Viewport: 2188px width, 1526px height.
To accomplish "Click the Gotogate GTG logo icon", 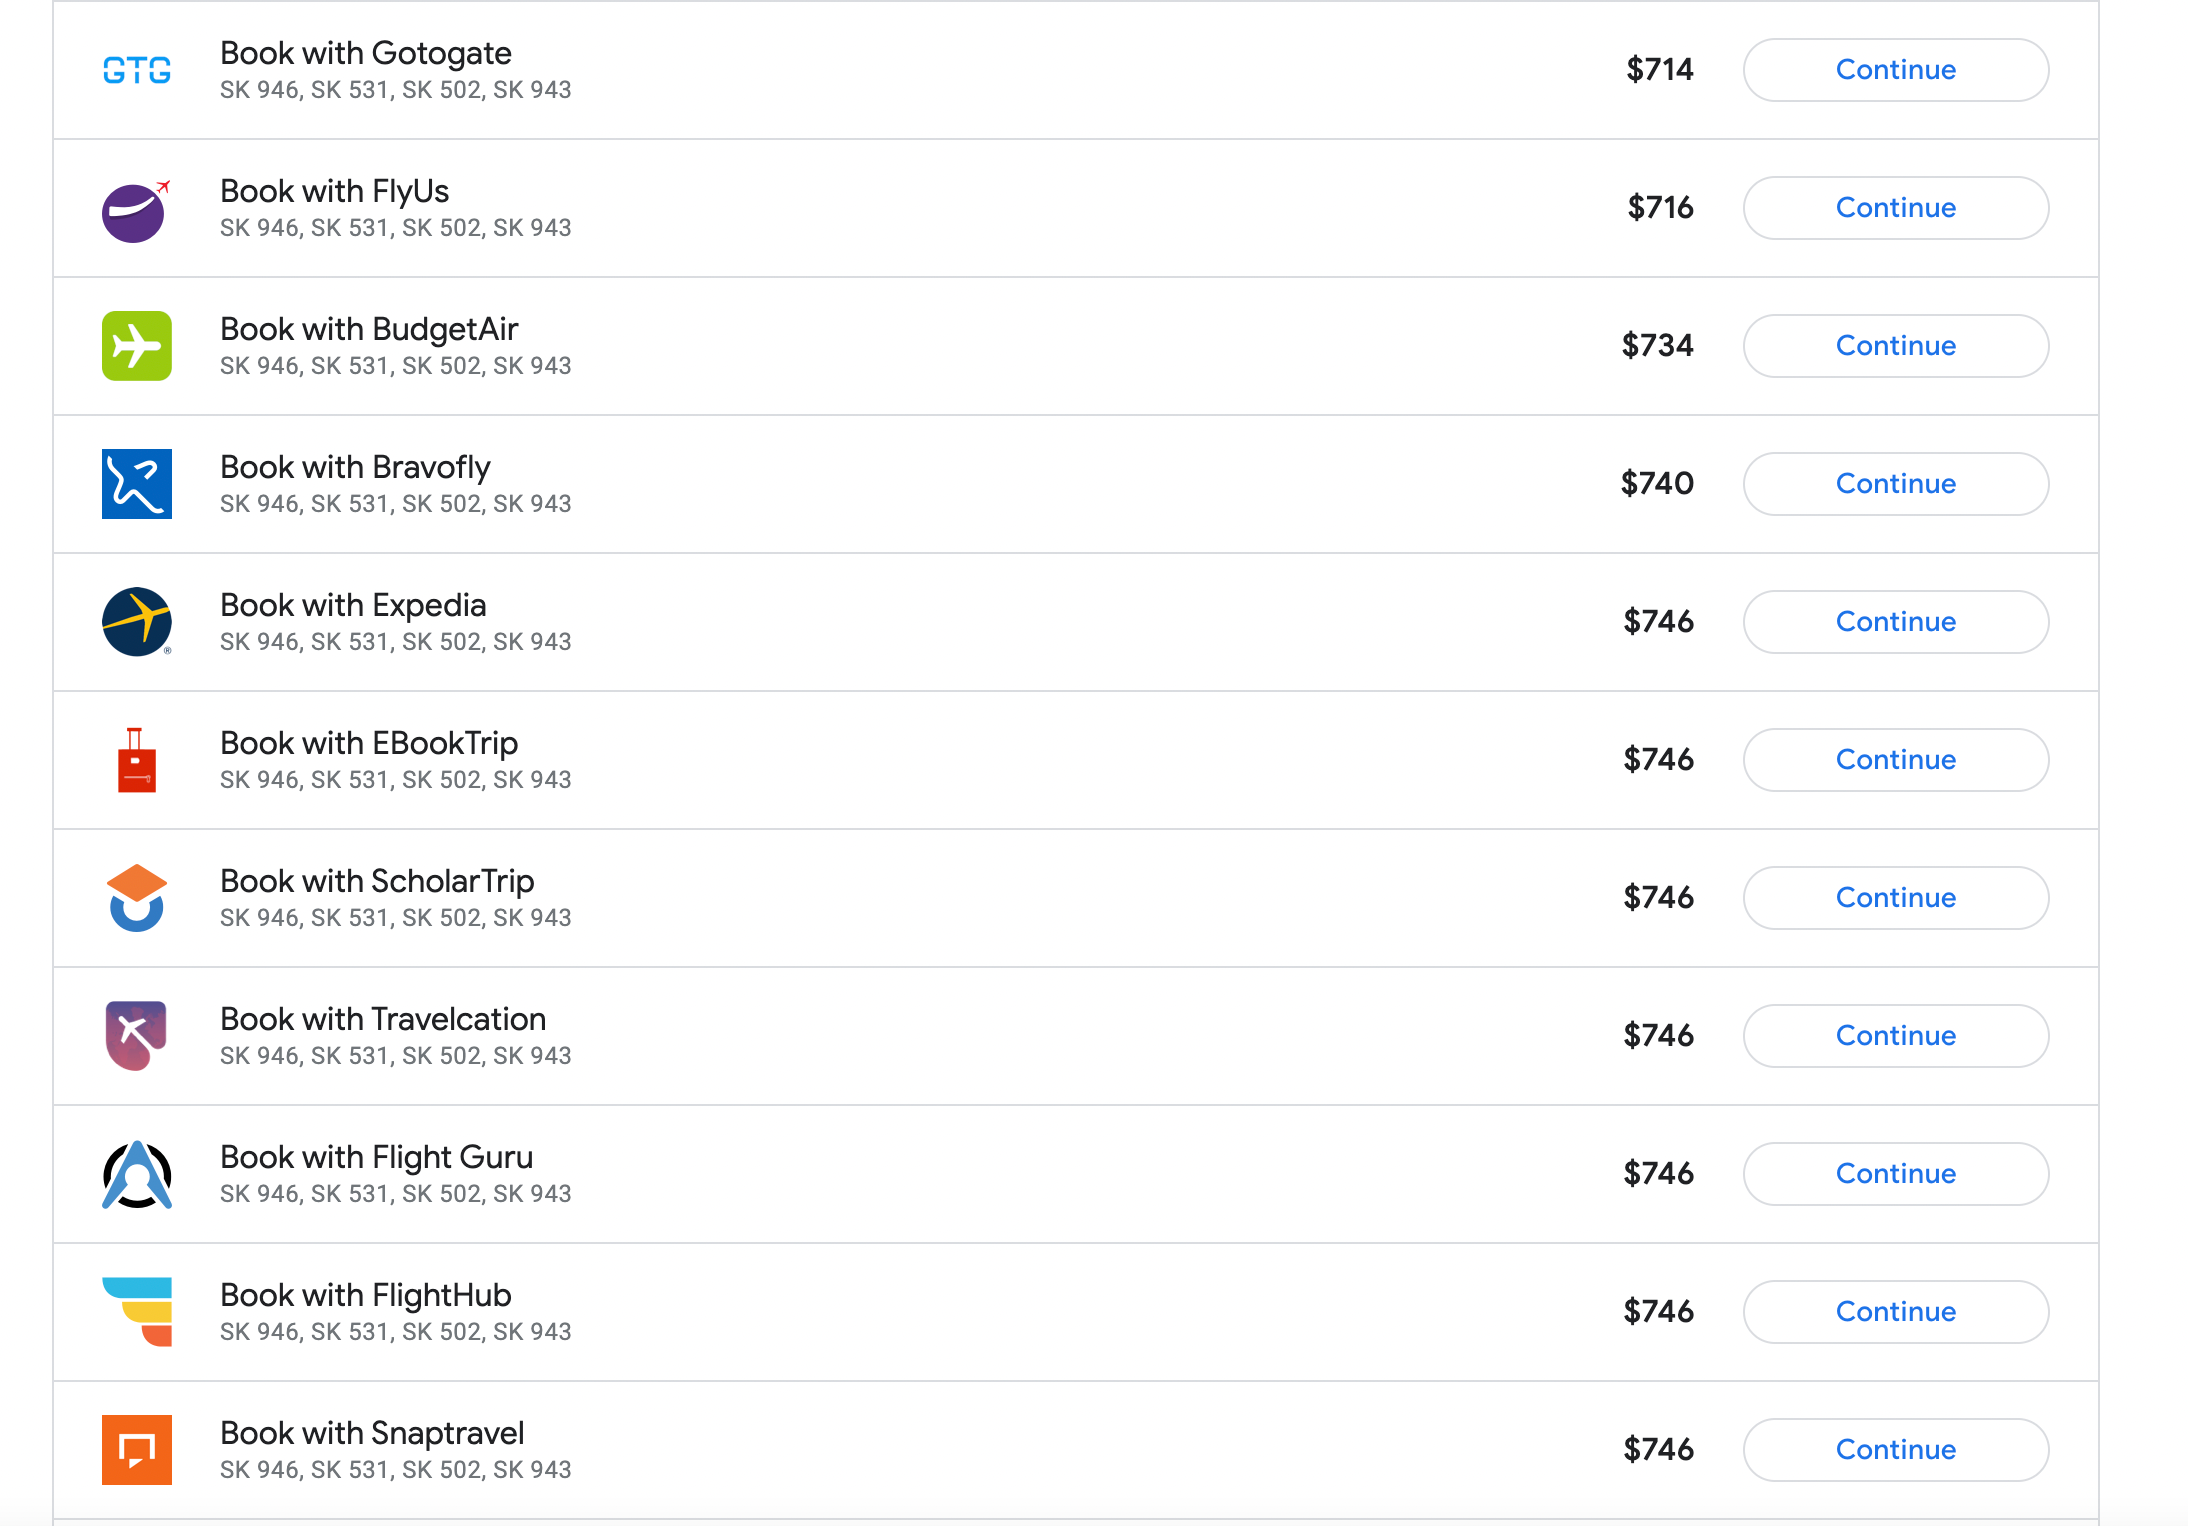I will tap(137, 70).
